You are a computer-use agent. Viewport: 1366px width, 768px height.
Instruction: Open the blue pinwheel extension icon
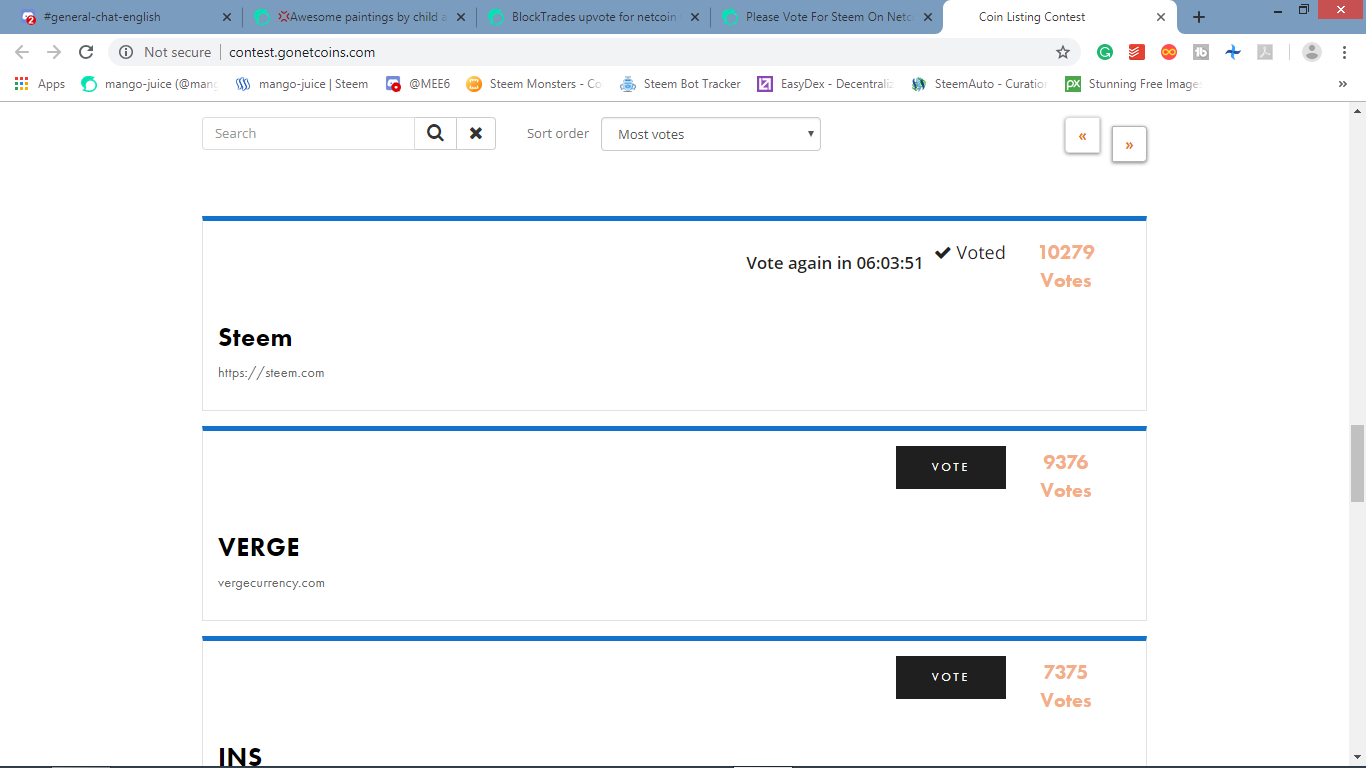coord(1233,52)
